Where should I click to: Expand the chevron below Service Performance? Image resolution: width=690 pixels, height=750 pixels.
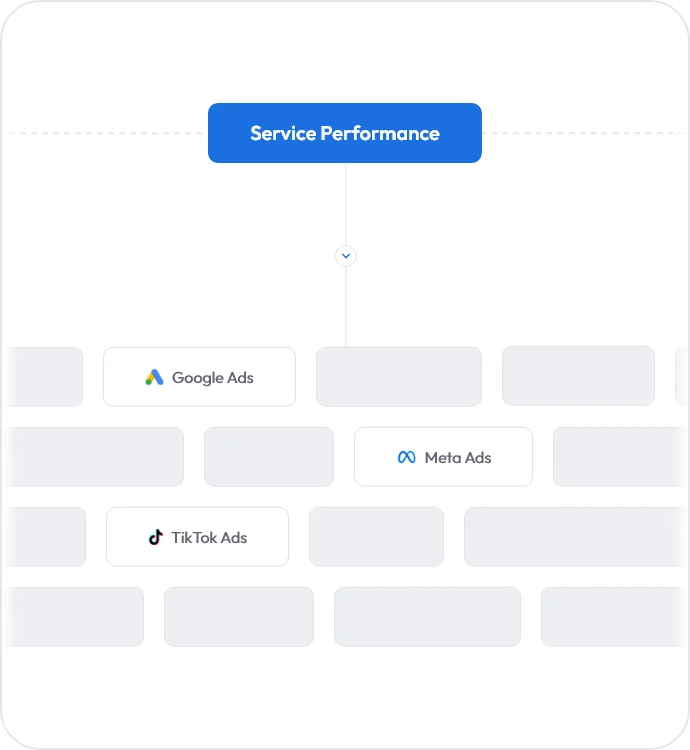[346, 256]
